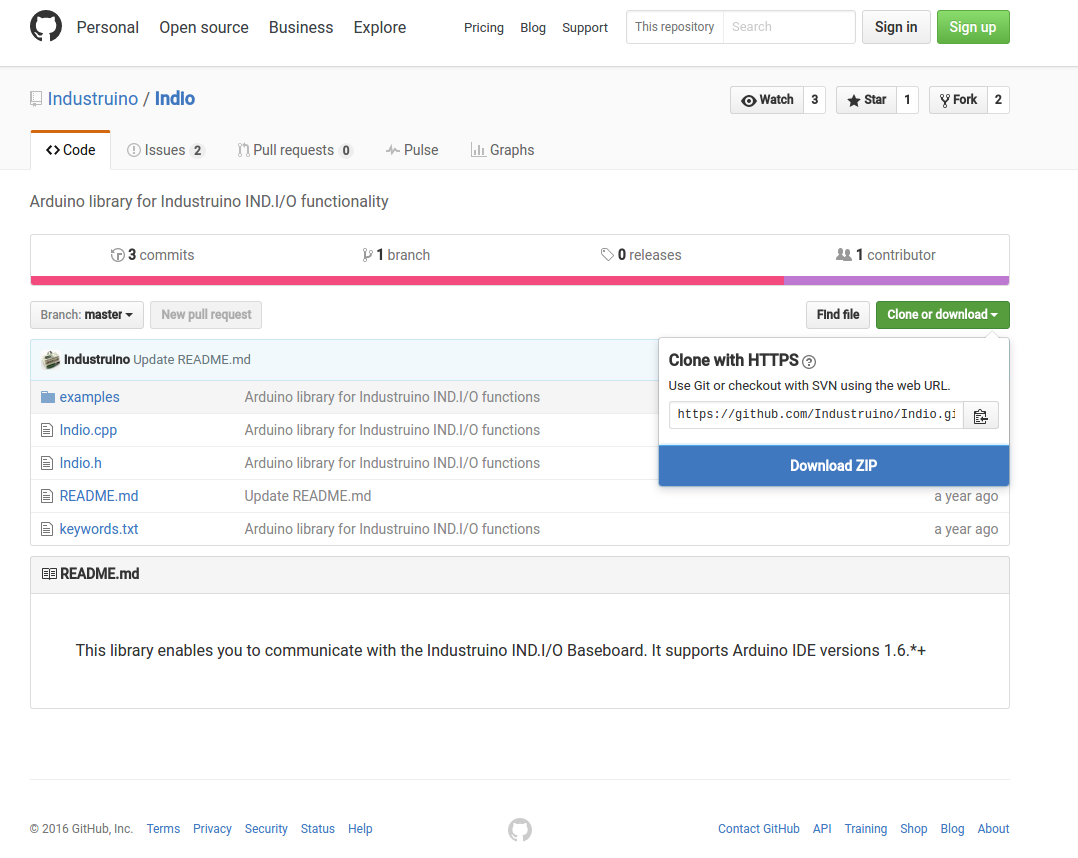
Task: Watch the Indio repository
Action: click(x=767, y=100)
